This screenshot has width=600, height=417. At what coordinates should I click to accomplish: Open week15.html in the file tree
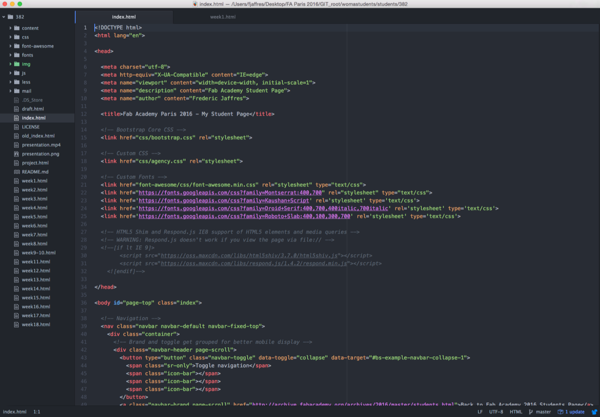pyautogui.click(x=36, y=298)
